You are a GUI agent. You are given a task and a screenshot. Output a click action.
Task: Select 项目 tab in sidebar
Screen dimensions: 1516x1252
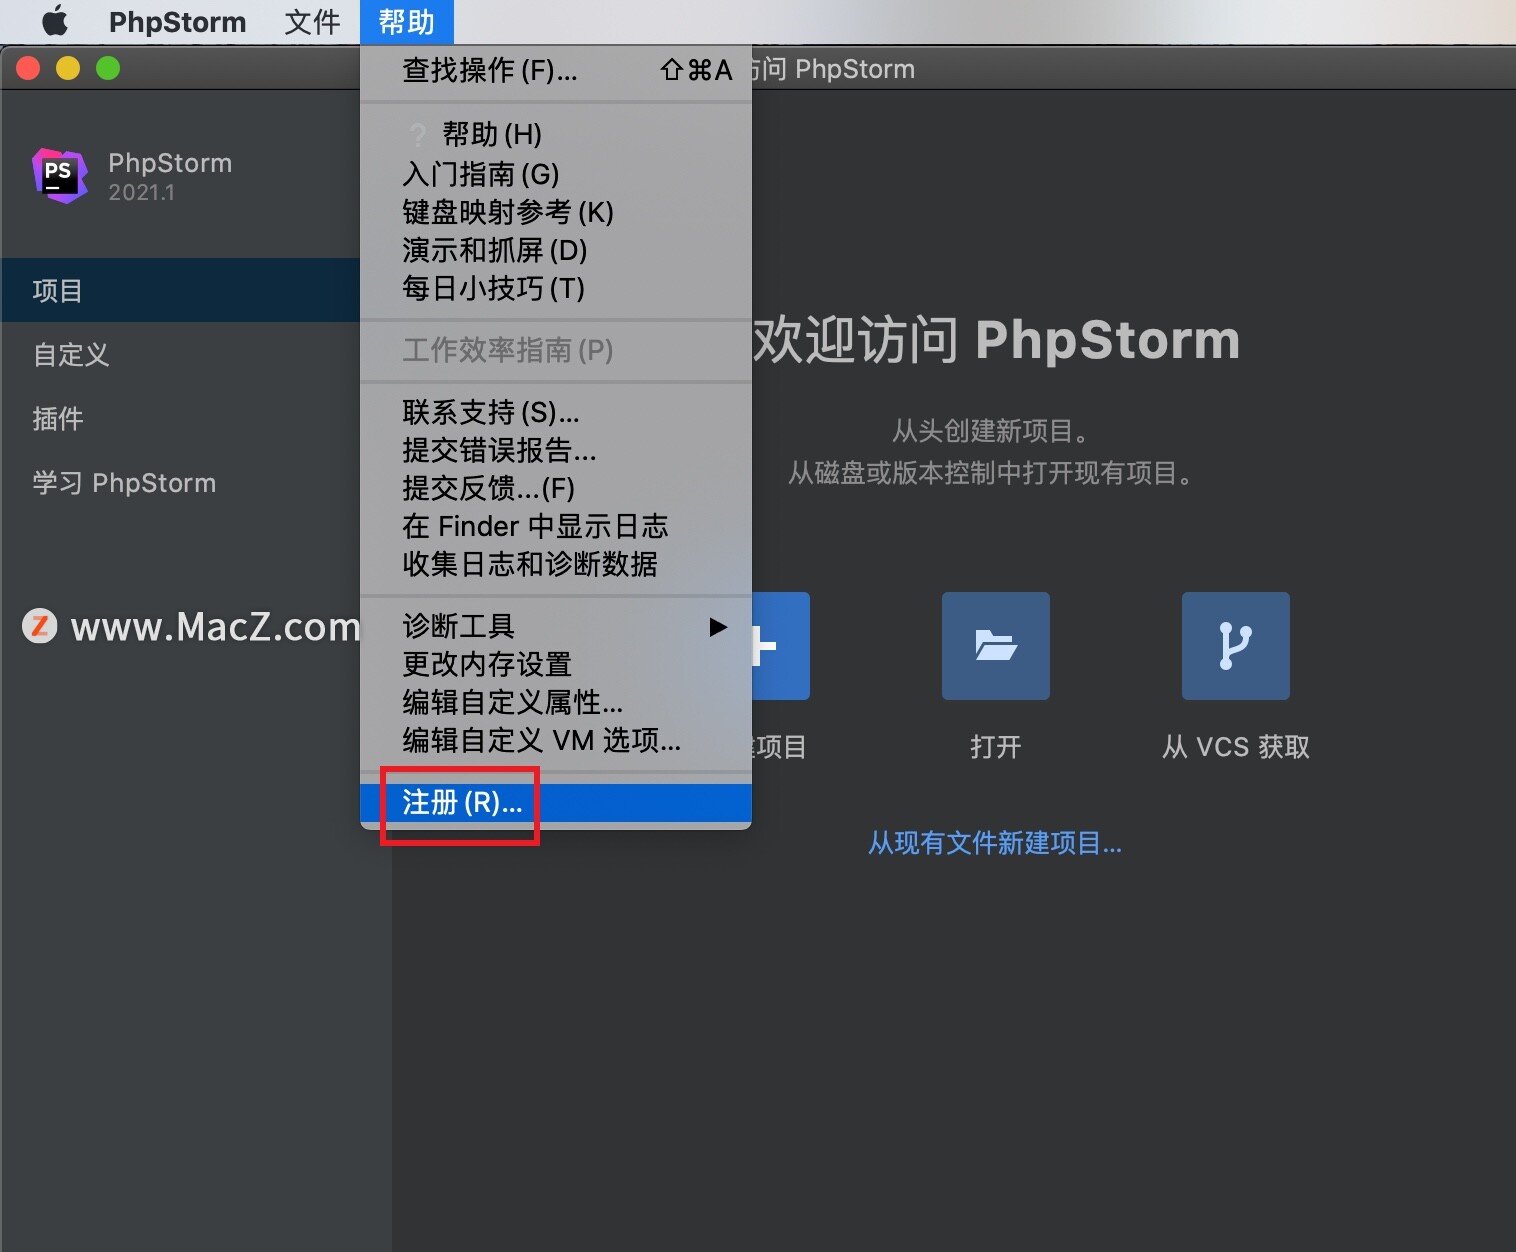(180, 290)
